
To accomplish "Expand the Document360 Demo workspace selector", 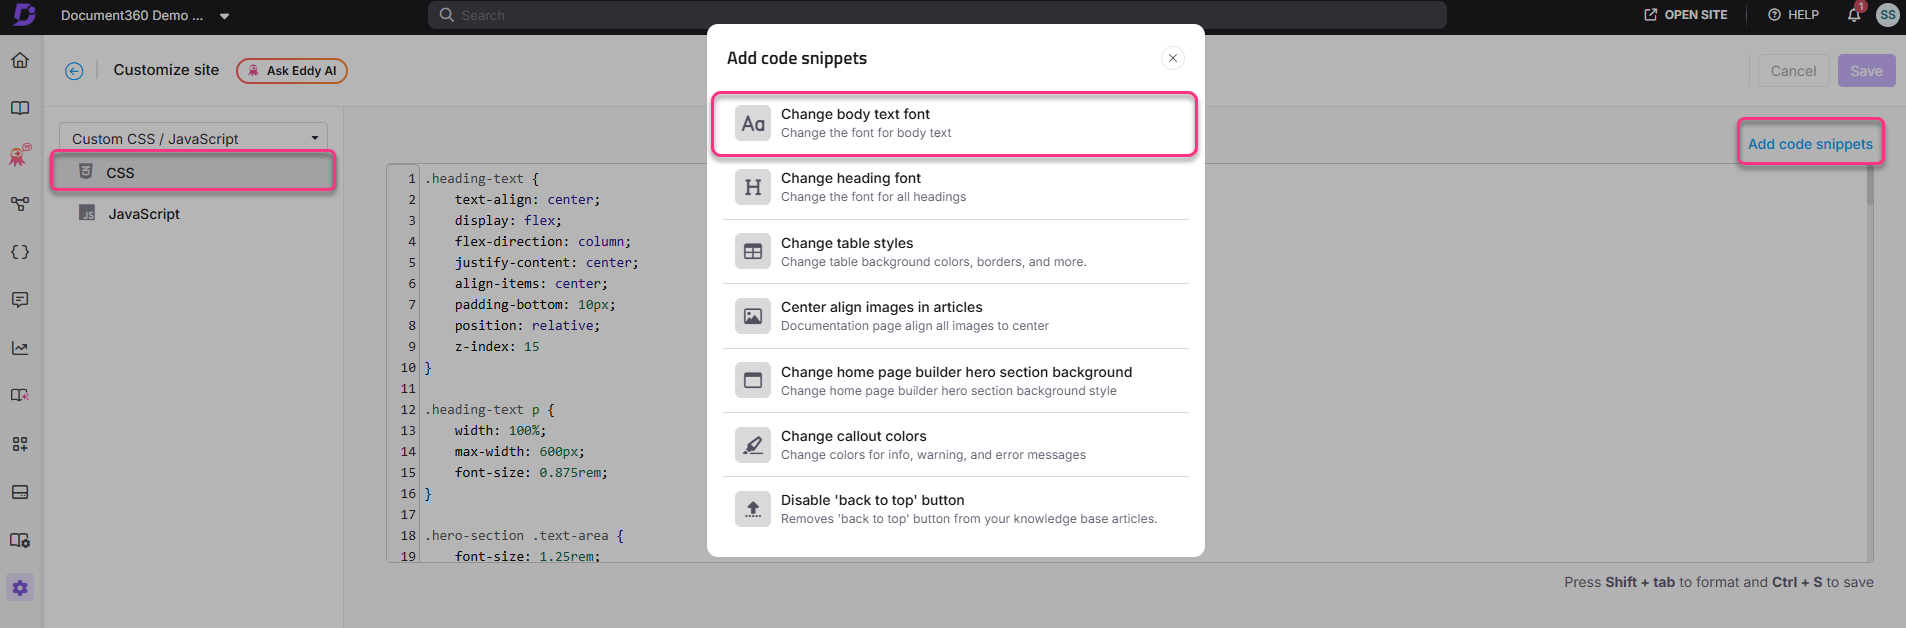I will (x=144, y=15).
